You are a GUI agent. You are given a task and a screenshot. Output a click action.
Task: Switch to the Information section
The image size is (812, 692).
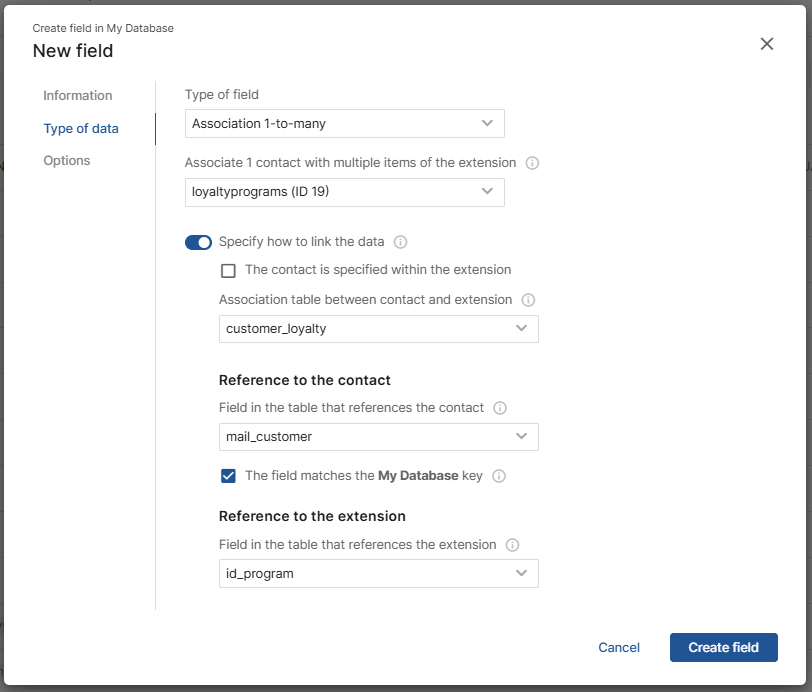click(78, 96)
